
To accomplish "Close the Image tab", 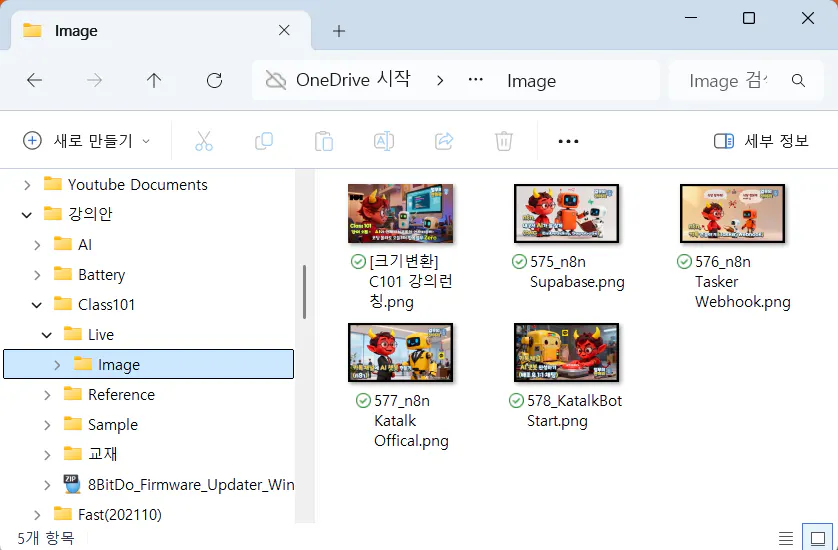I will (284, 30).
